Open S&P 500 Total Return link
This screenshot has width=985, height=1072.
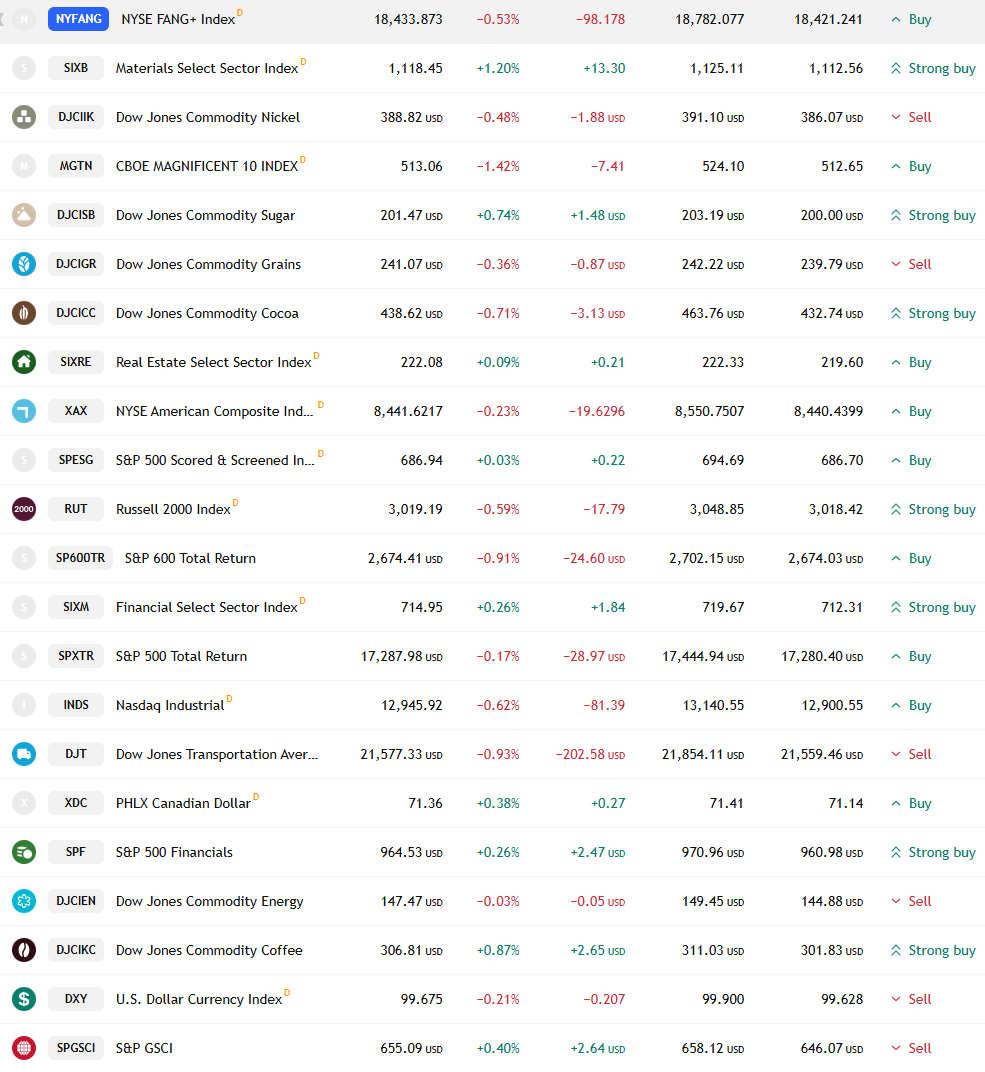pyautogui.click(x=181, y=656)
